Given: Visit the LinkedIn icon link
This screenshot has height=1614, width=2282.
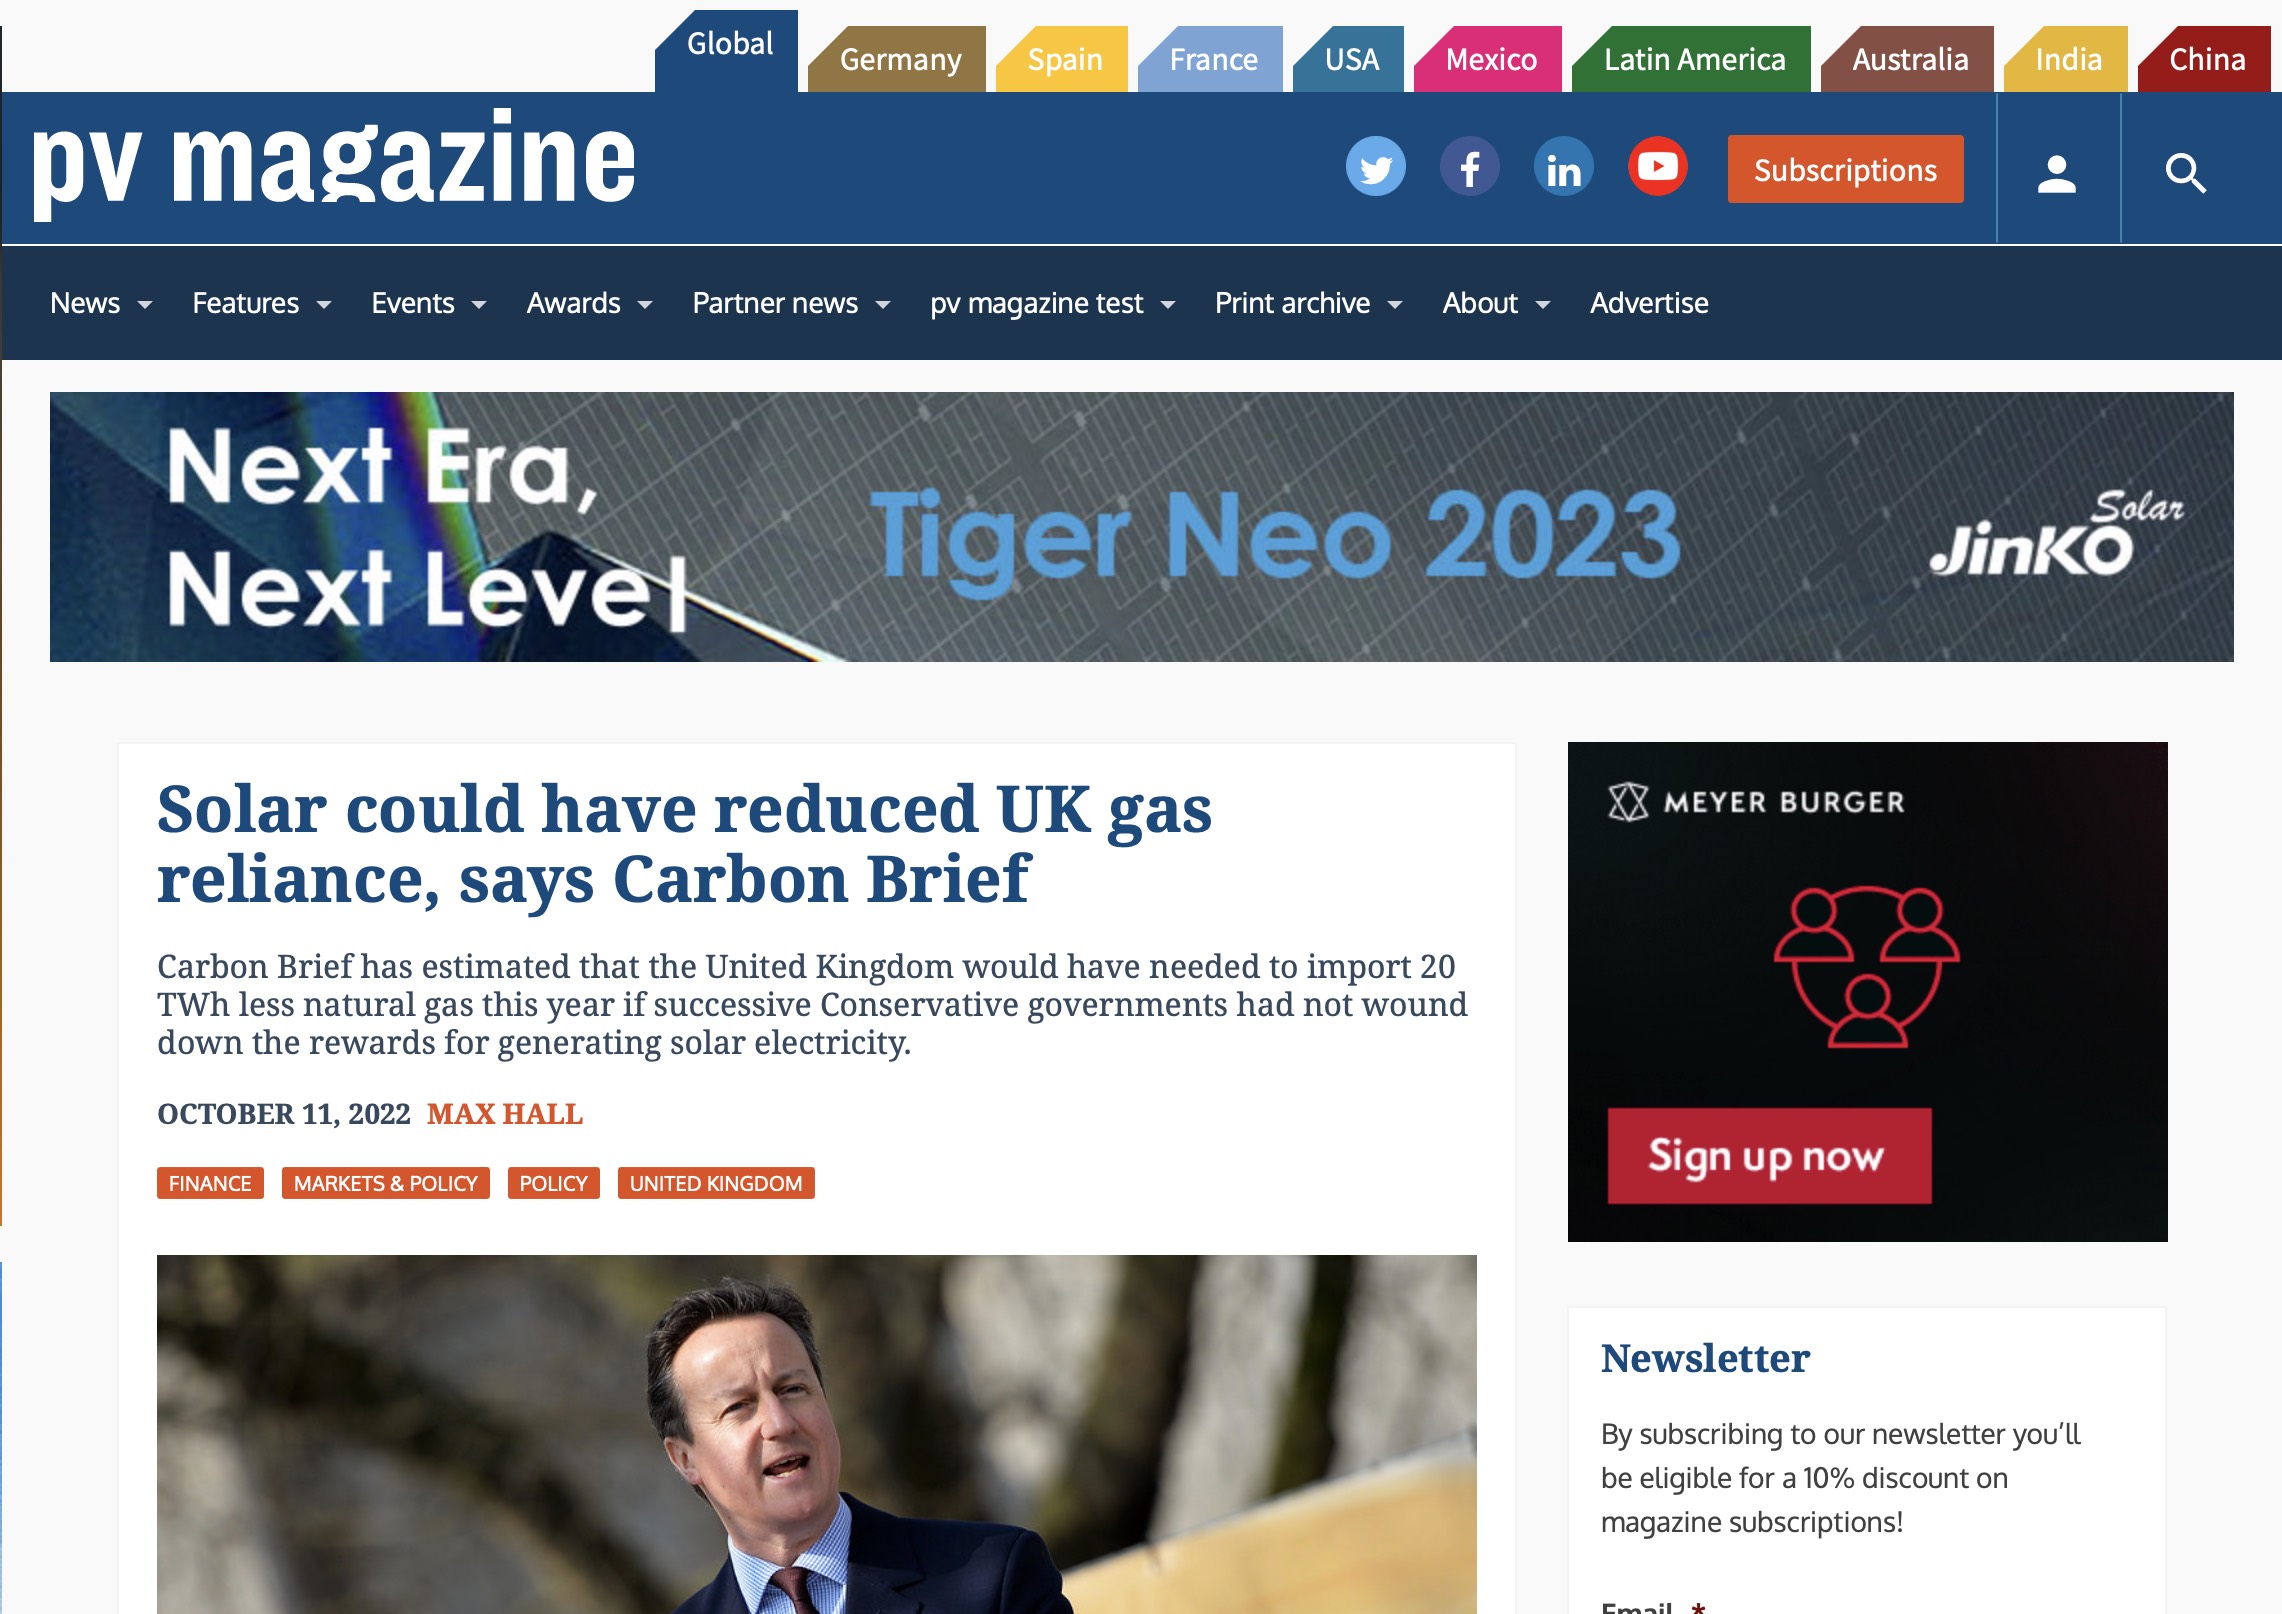Looking at the screenshot, I should [x=1563, y=167].
